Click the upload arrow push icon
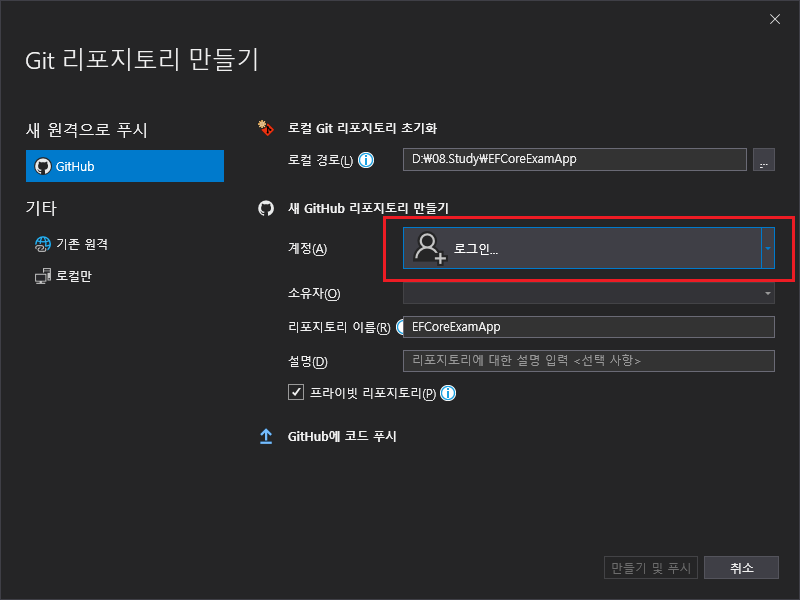The height and width of the screenshot is (600, 800). tap(266, 436)
